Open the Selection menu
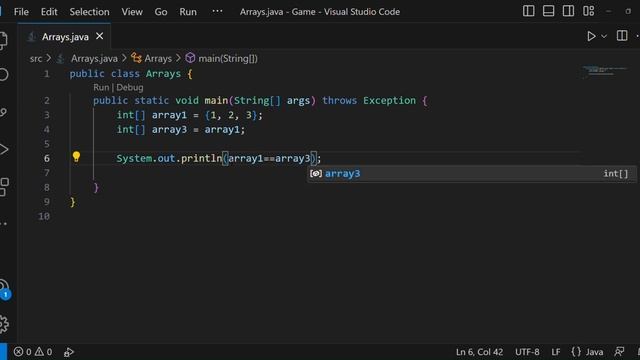Viewport: 640px width, 360px height. [89, 12]
